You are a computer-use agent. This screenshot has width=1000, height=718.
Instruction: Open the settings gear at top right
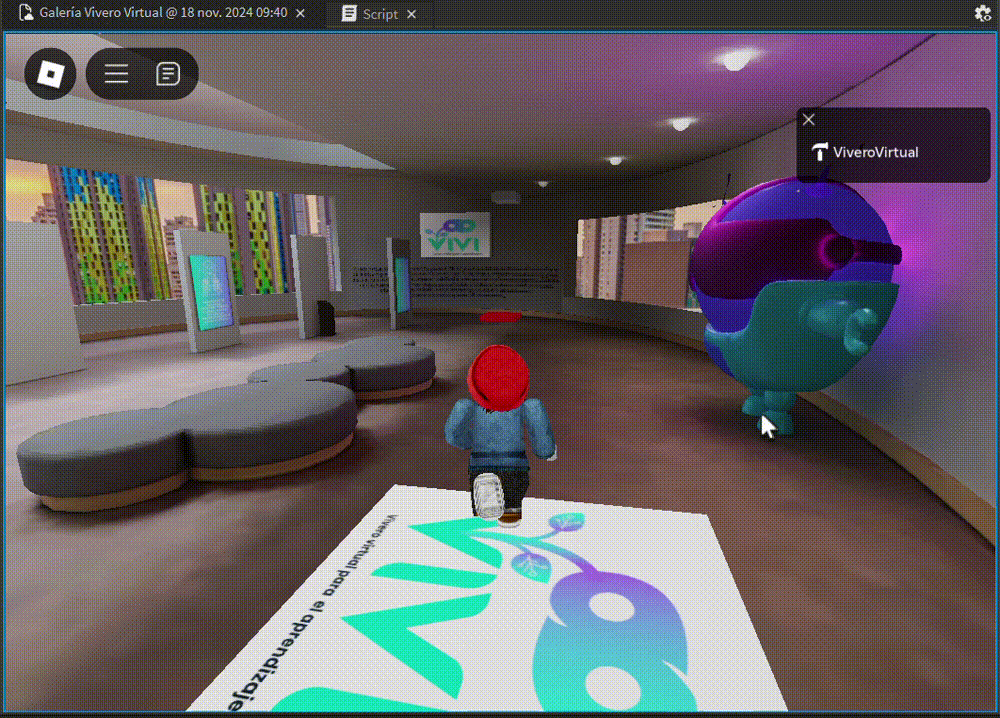(983, 13)
